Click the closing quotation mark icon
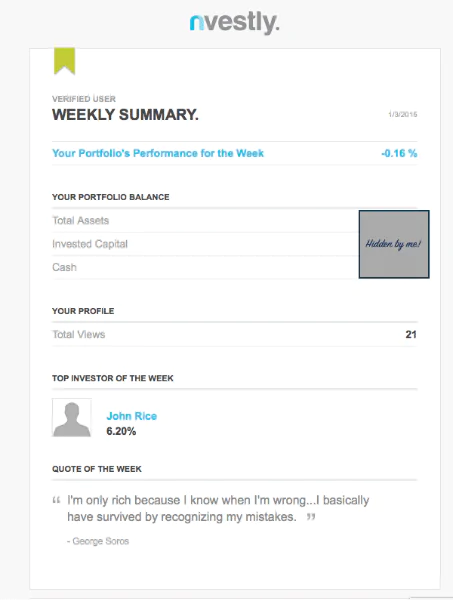 (x=311, y=517)
